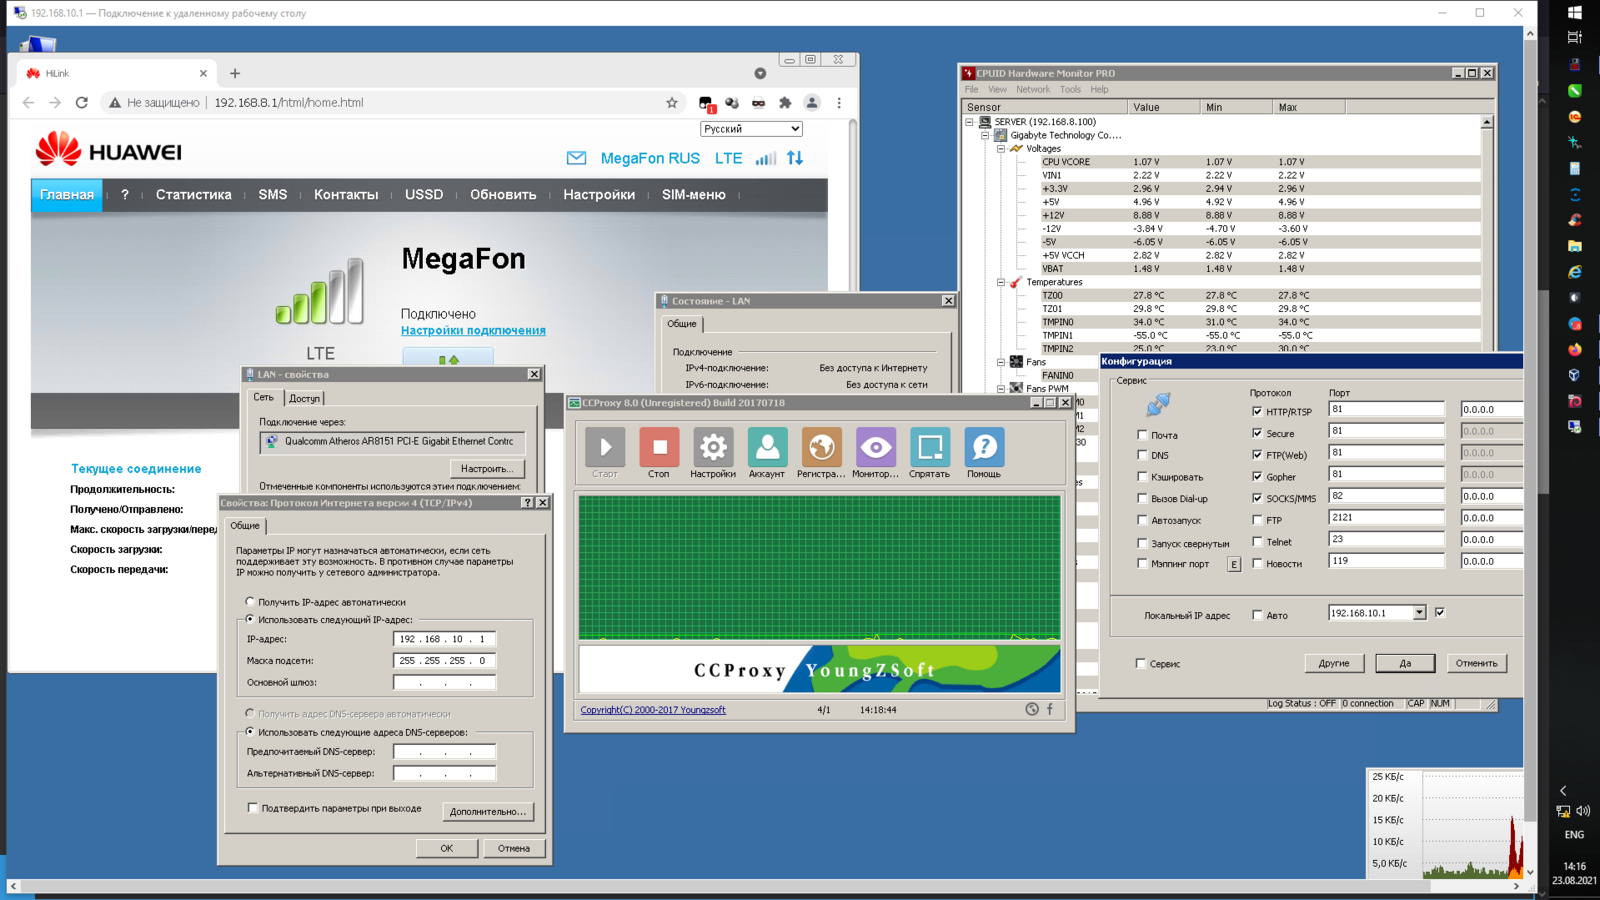Collapse the Temperatures tree node
1600x900 pixels.
[x=1001, y=282]
